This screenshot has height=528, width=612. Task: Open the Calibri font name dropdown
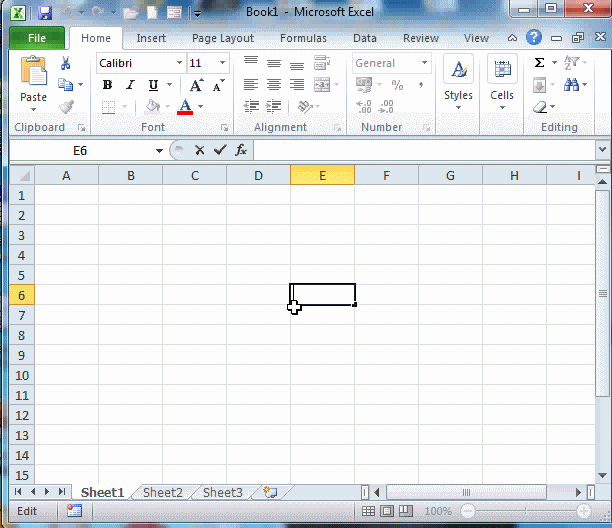tap(179, 63)
